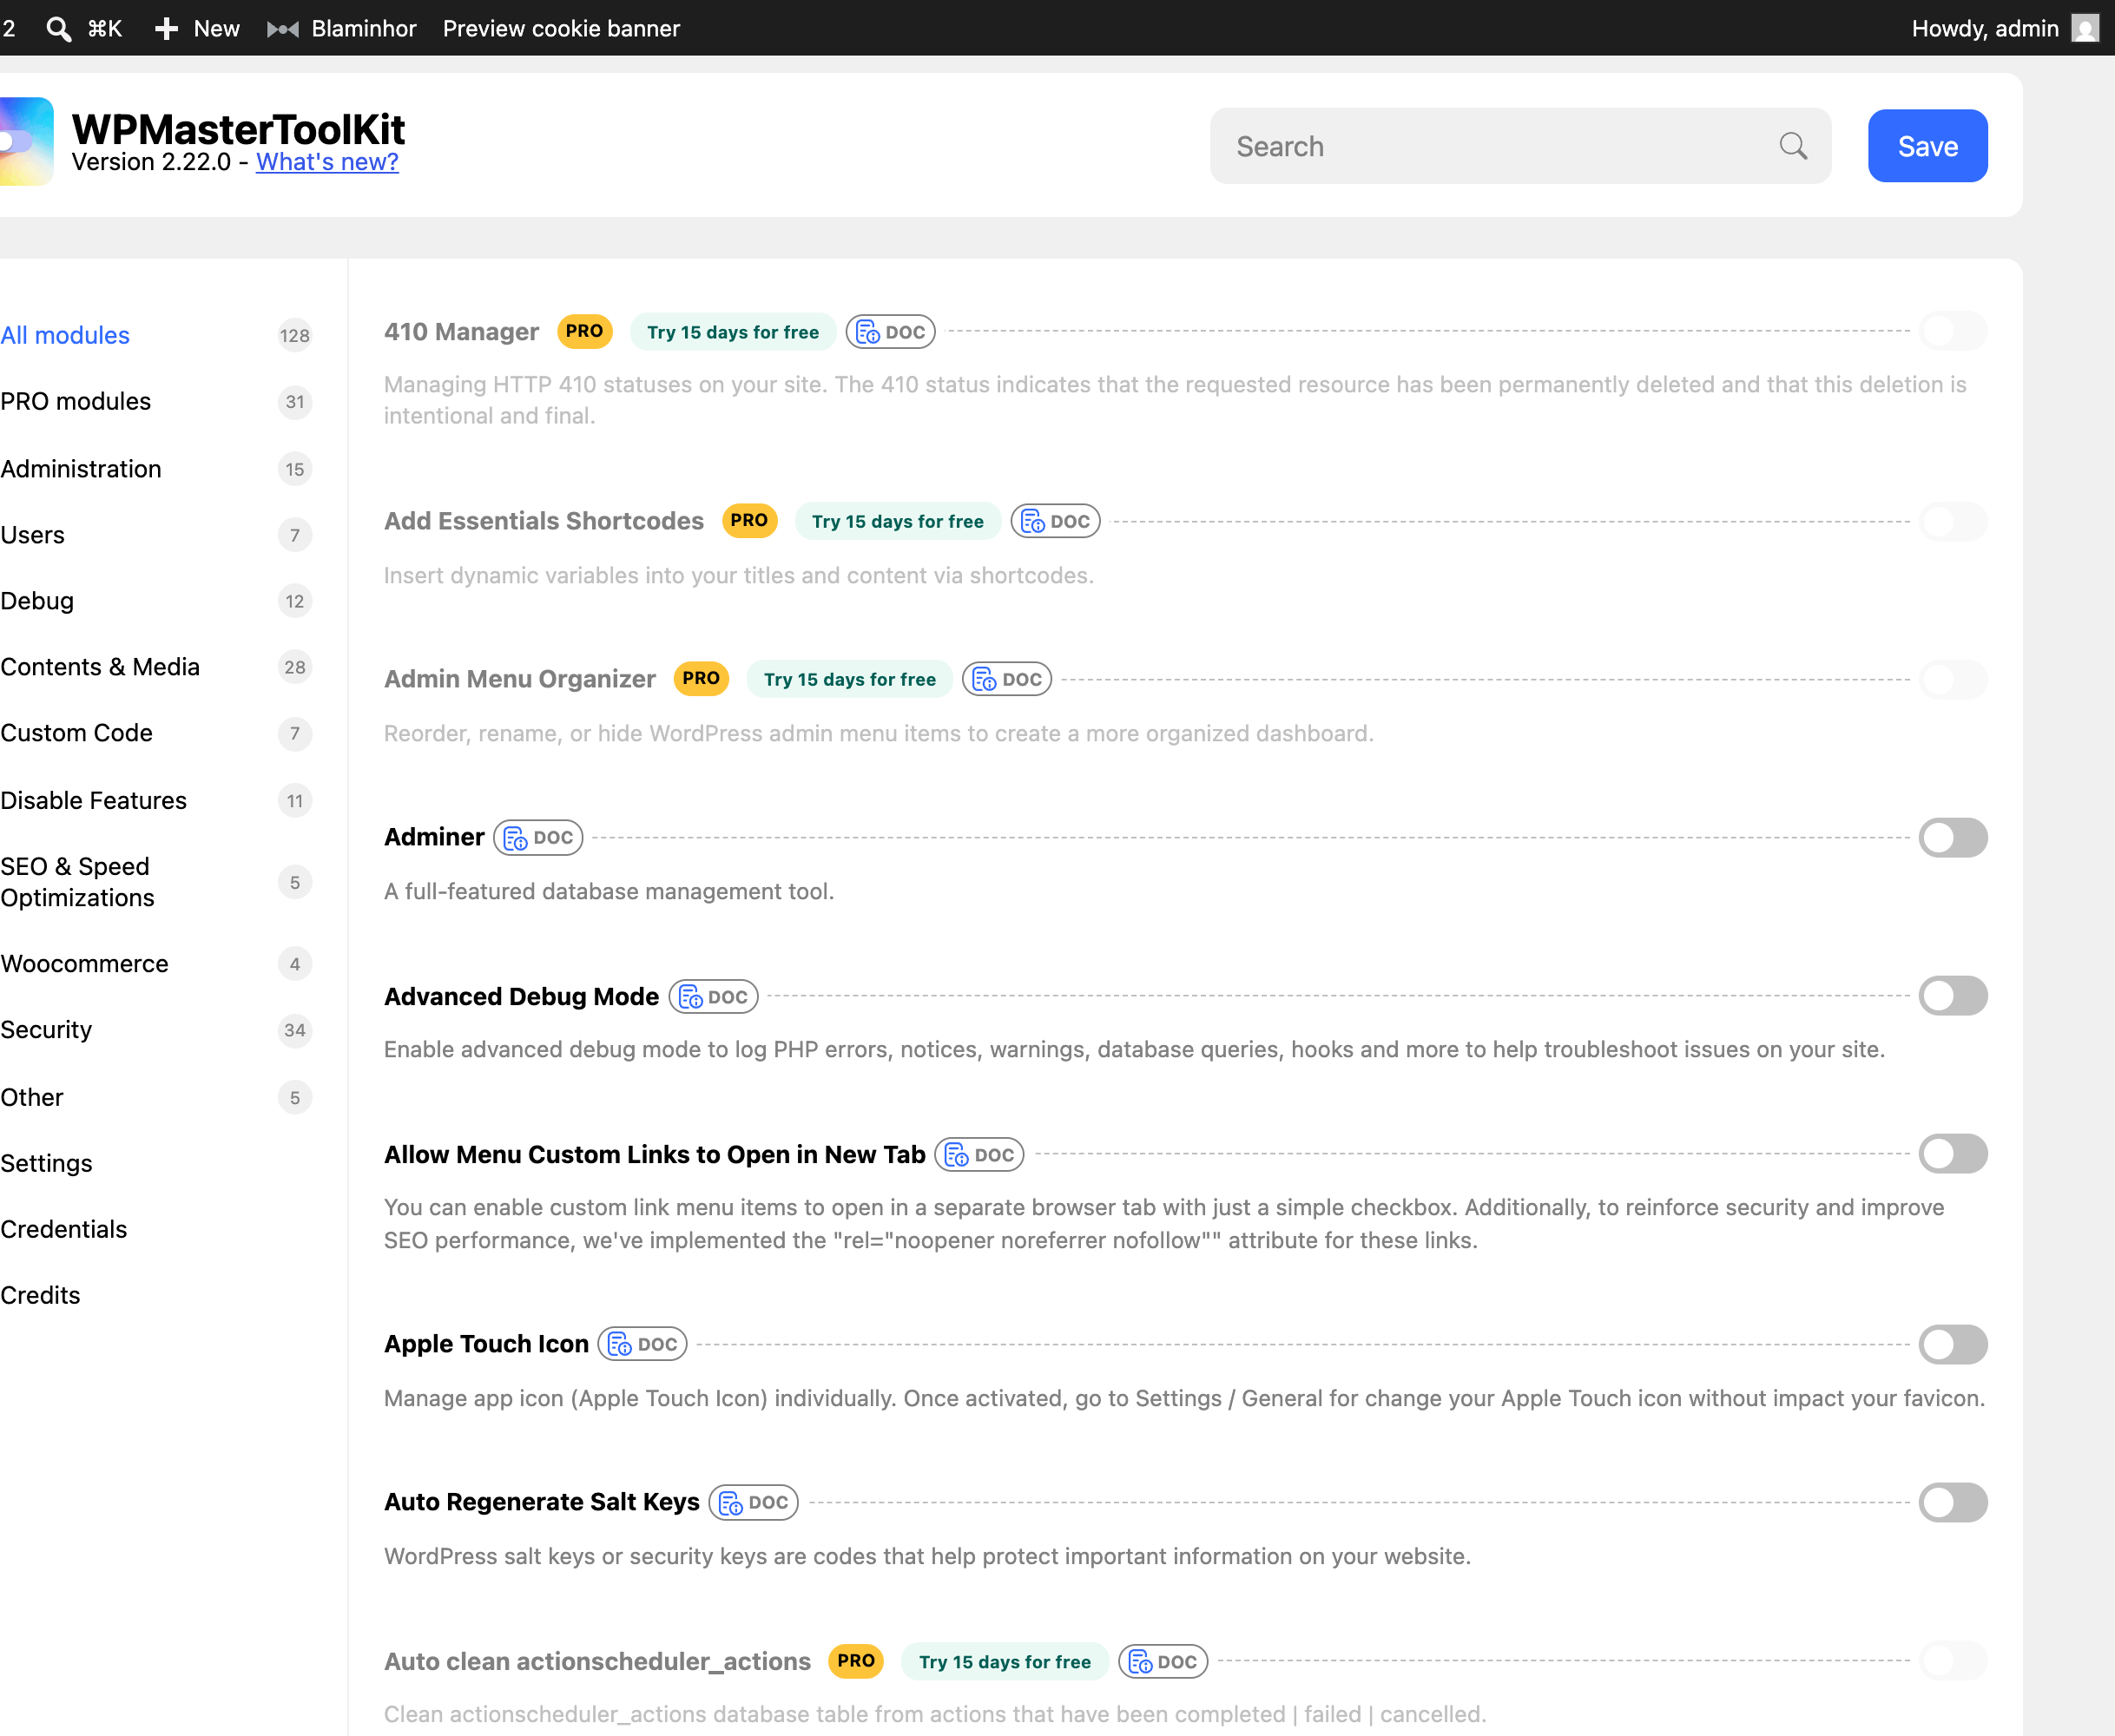Image resolution: width=2115 pixels, height=1736 pixels.
Task: Open DOC for Advanced Debug Mode
Action: 713,996
